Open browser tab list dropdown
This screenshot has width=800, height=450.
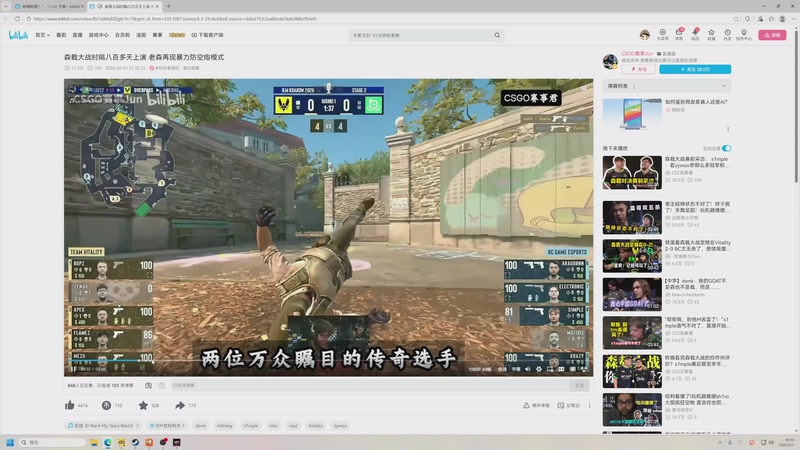pos(6,6)
